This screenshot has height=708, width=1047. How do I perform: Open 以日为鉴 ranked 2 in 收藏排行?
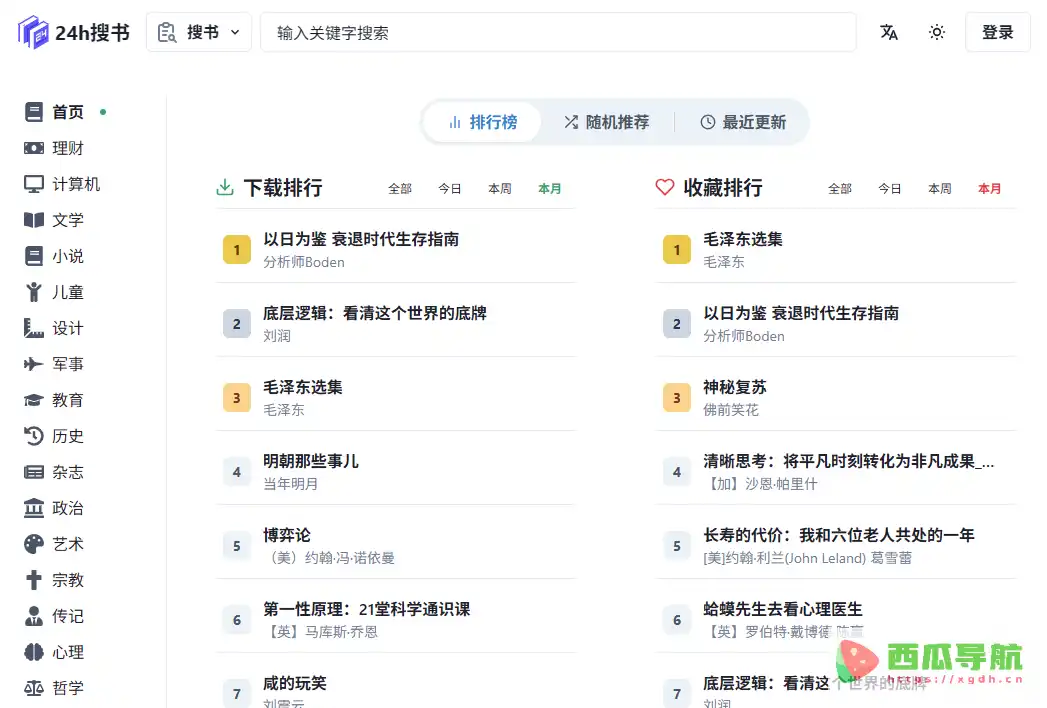pos(801,313)
